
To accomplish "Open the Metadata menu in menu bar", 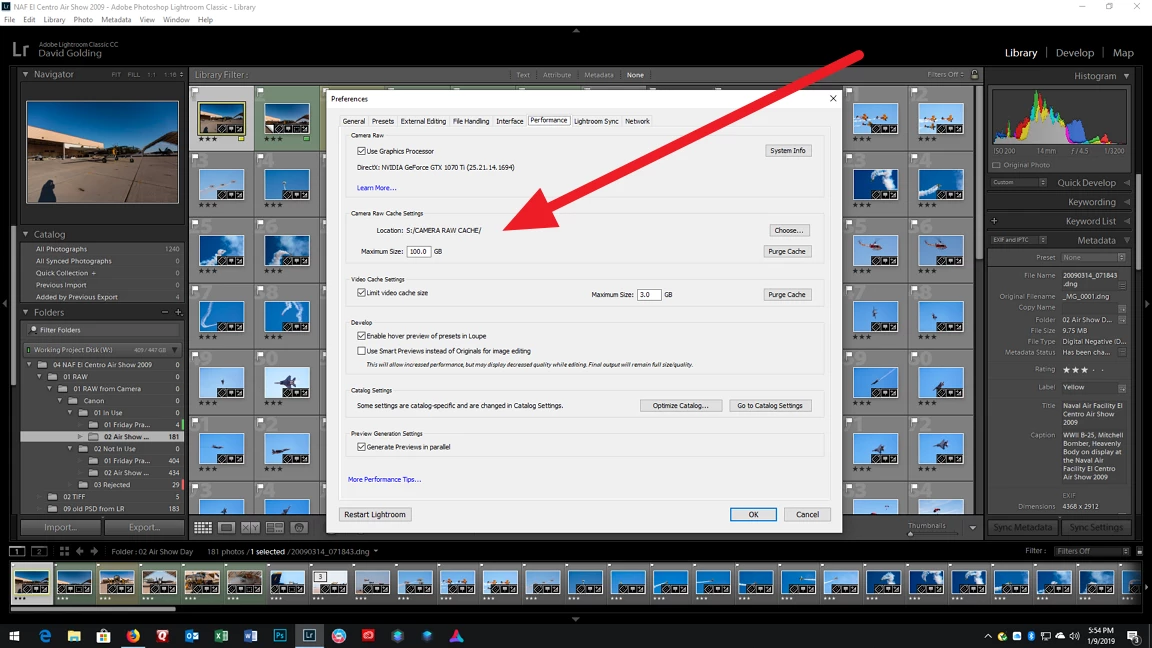I will pos(116,20).
